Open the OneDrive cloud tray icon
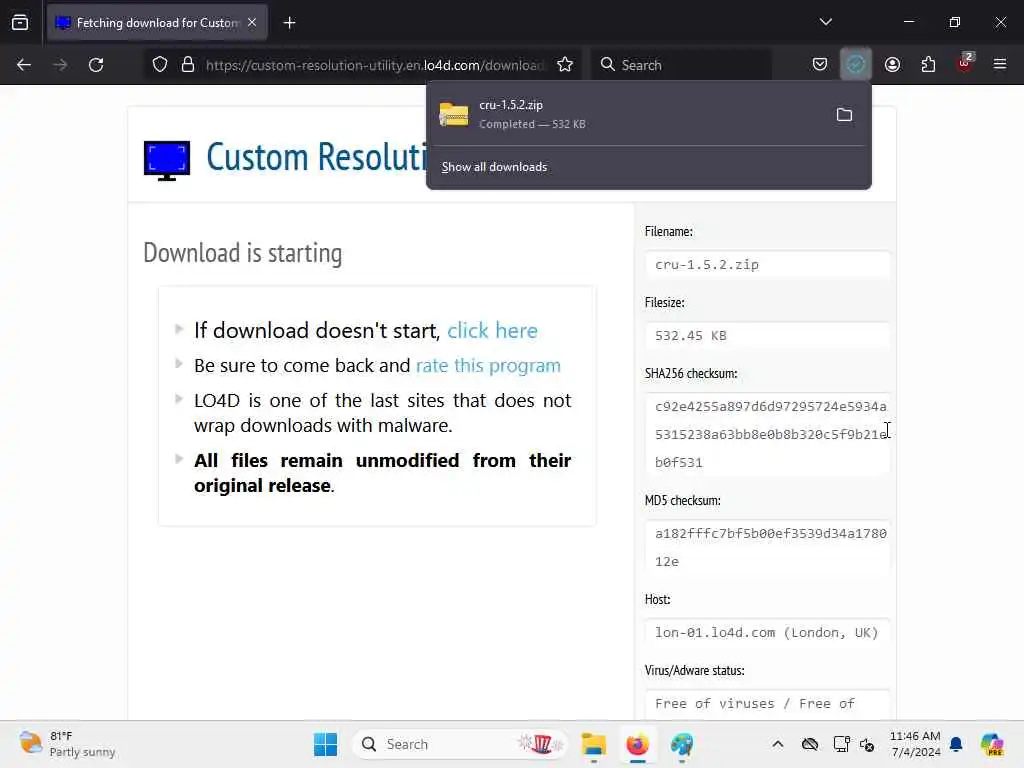Viewport: 1024px width, 768px height. pos(810,744)
